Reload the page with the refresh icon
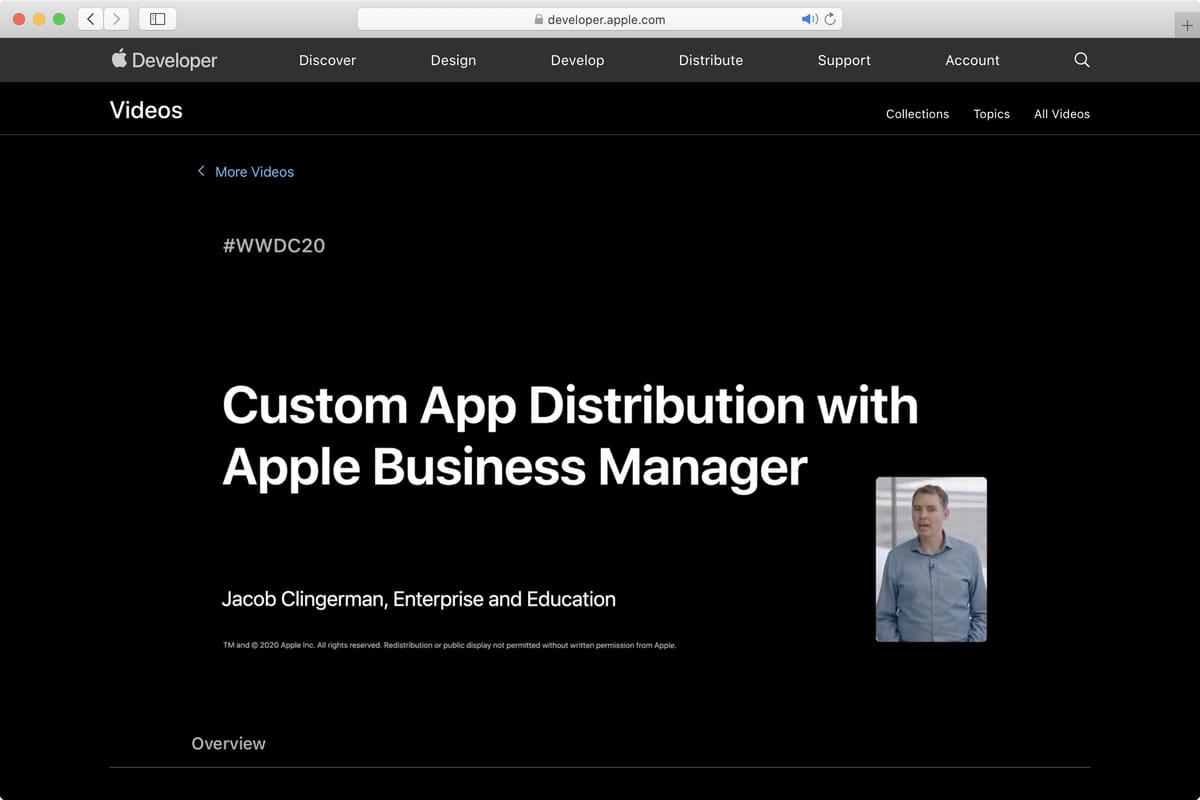The image size is (1200, 800). click(830, 19)
